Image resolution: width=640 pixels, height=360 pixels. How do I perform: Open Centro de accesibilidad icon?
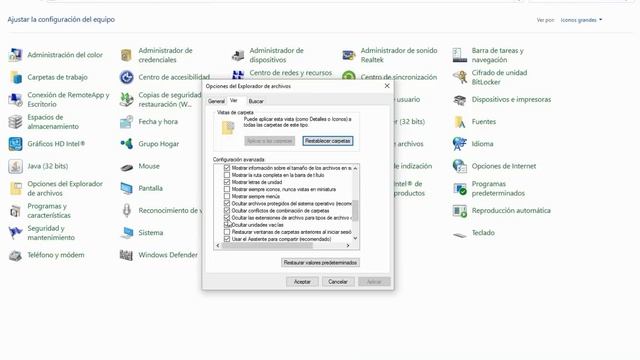point(127,77)
